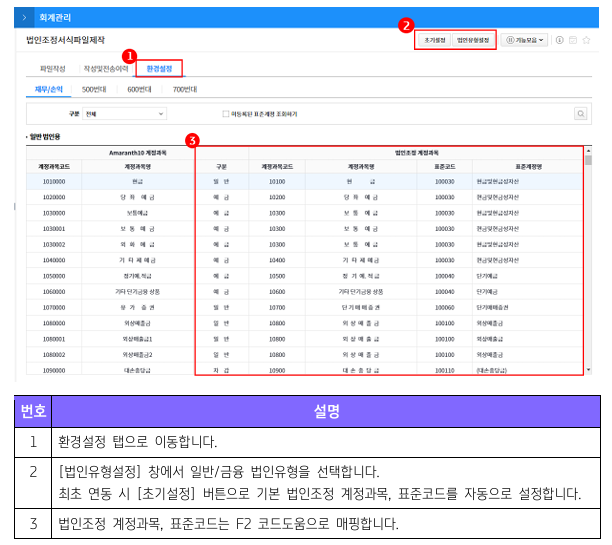Screen dimensions: 612x545
Task: Click the 법인조정 계정과목 group header
Action: (416, 153)
